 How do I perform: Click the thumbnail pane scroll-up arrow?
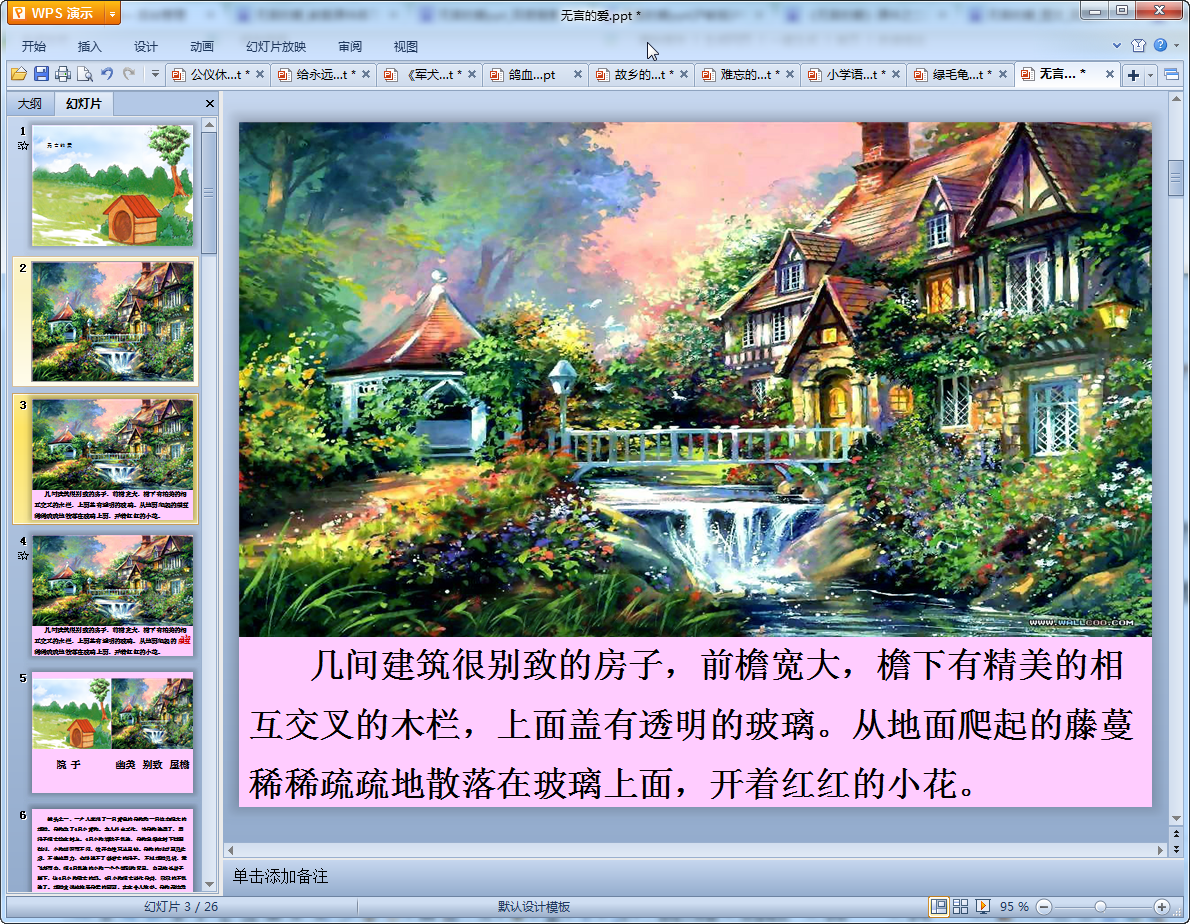pos(209,124)
